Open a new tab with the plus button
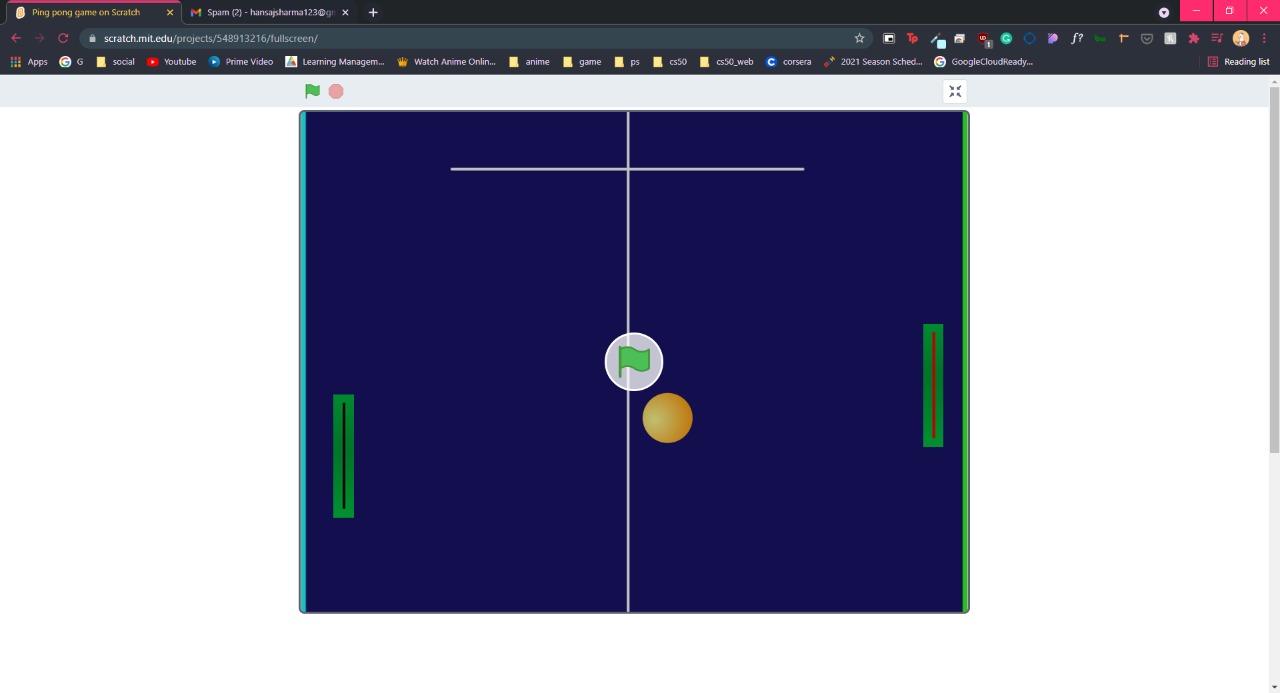Screen dimensions: 1280x693 pos(373,12)
